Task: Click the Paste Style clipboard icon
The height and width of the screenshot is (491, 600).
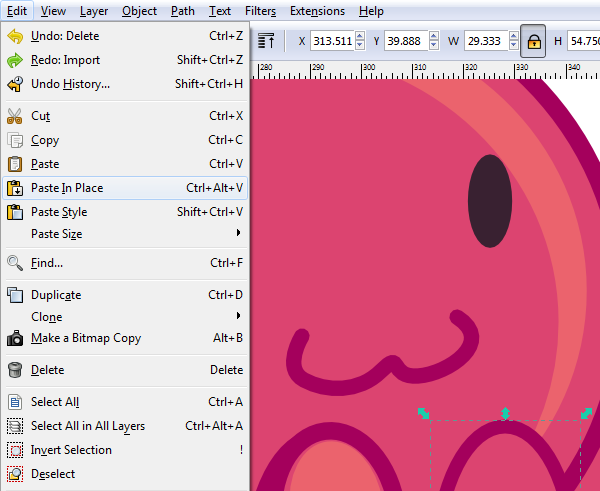Action: 15,212
